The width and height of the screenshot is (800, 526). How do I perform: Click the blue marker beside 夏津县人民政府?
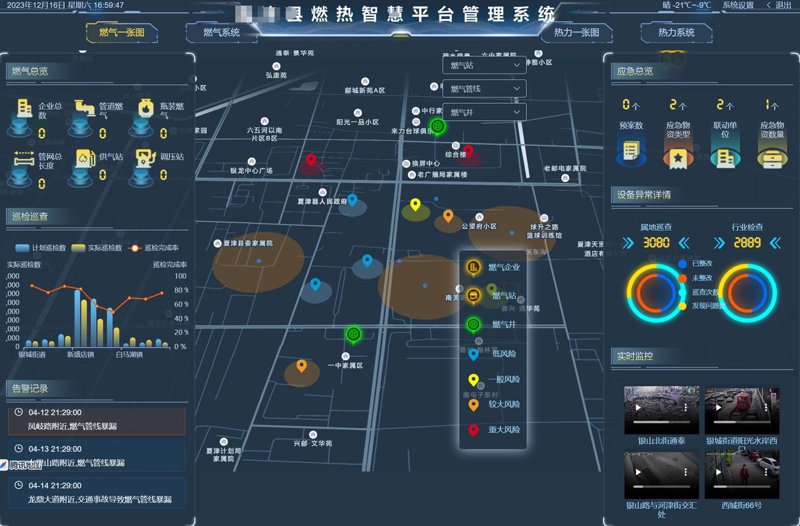352,199
